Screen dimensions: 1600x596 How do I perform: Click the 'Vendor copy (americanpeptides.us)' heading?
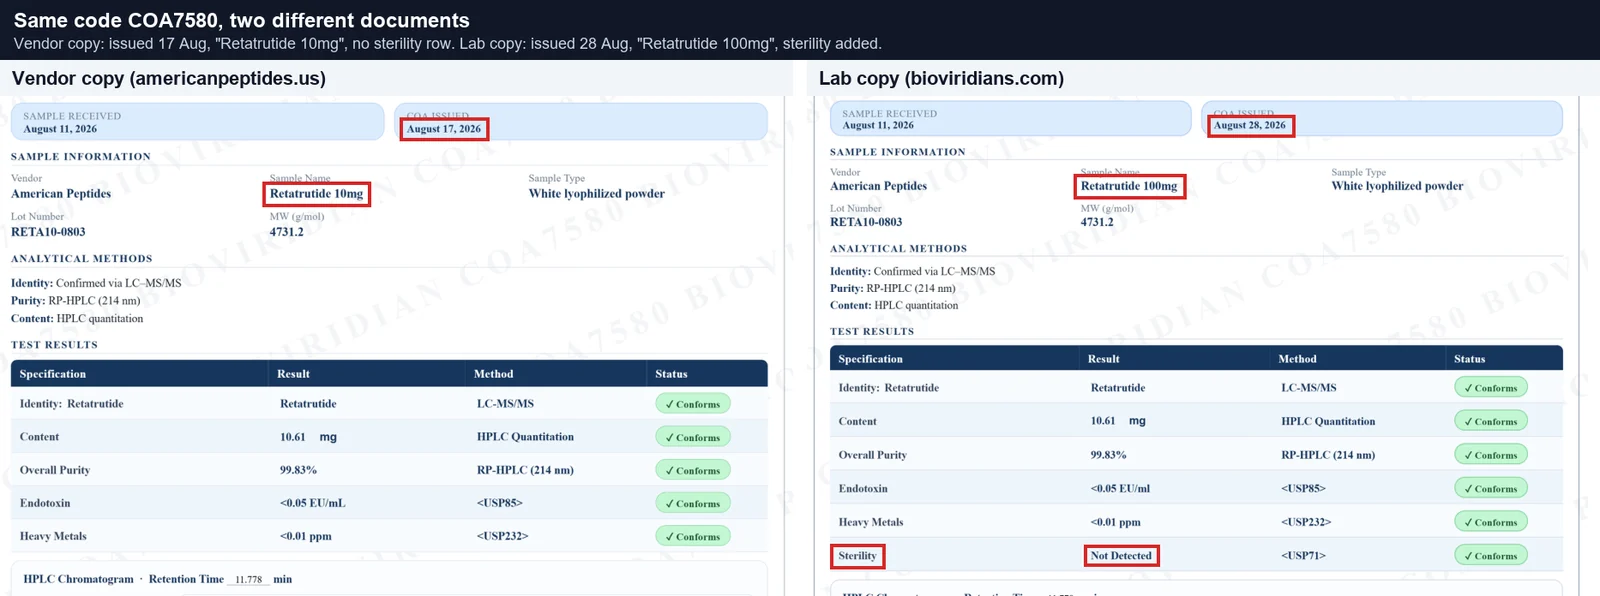point(169,78)
